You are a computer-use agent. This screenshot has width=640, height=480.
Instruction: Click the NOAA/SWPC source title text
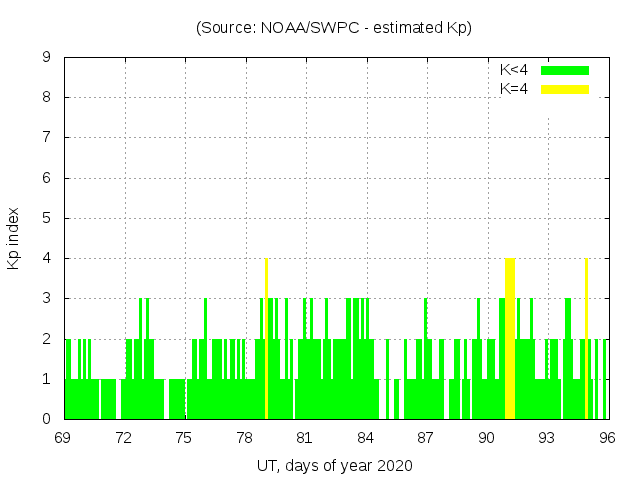pos(334,28)
